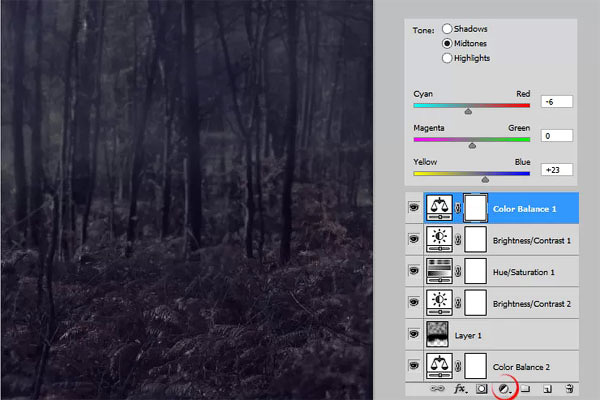This screenshot has width=600, height=400.
Task: Select the Brightness/Contrast 2 layer mask
Action: point(476,303)
